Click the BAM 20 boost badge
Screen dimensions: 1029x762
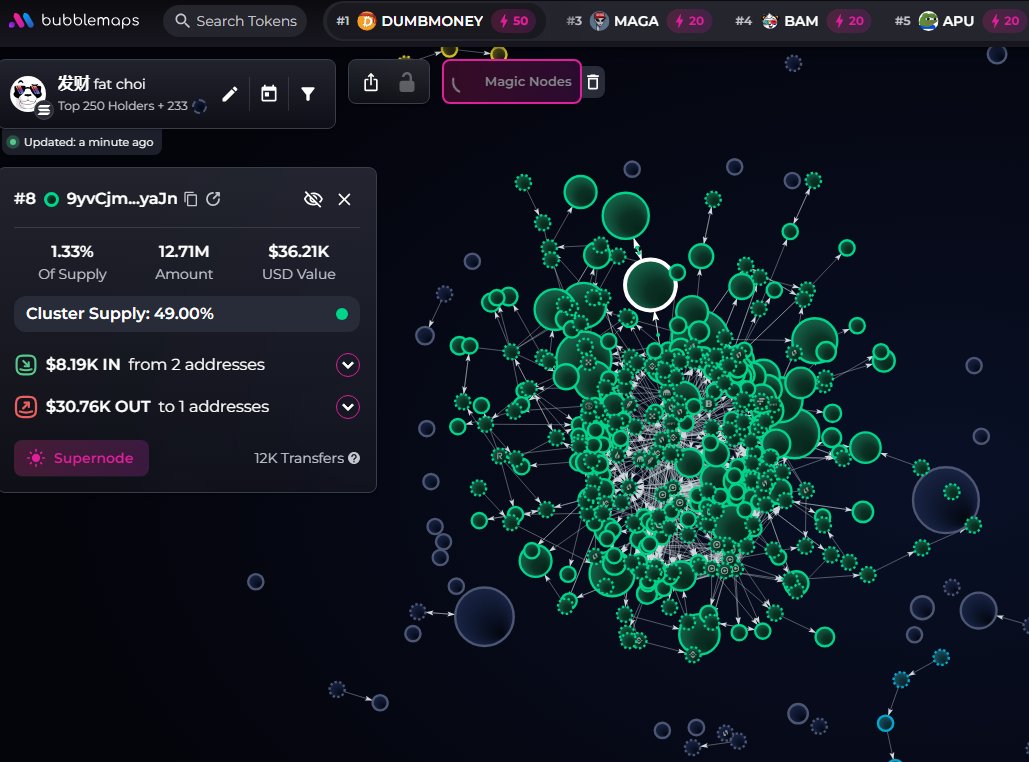849,21
